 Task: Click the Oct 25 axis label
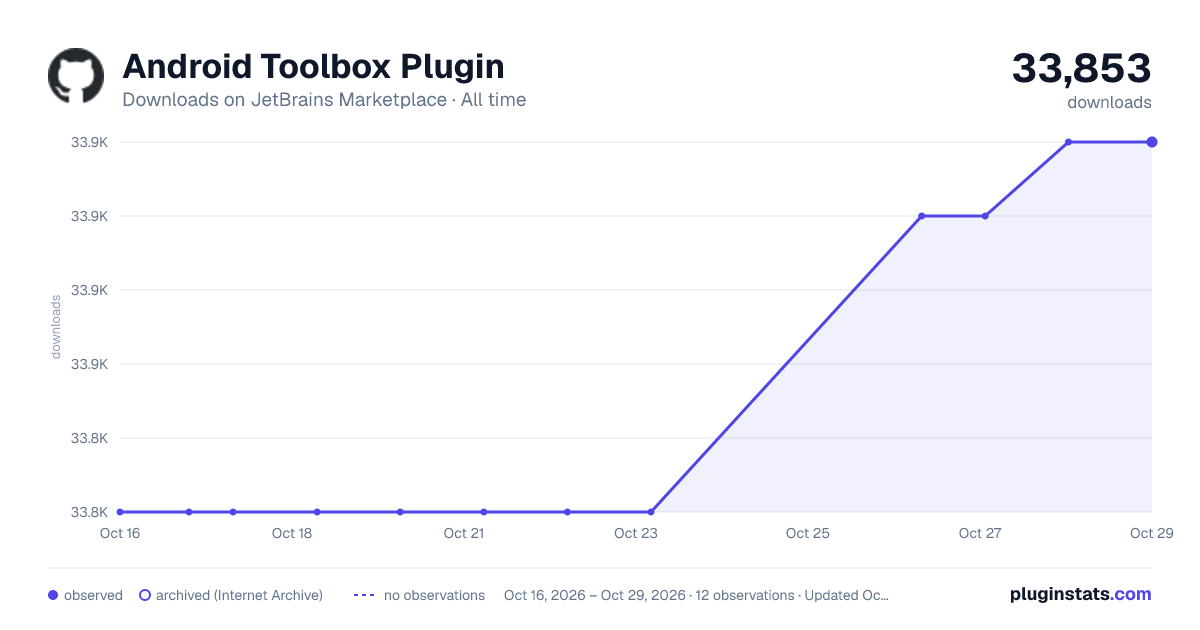coord(808,534)
